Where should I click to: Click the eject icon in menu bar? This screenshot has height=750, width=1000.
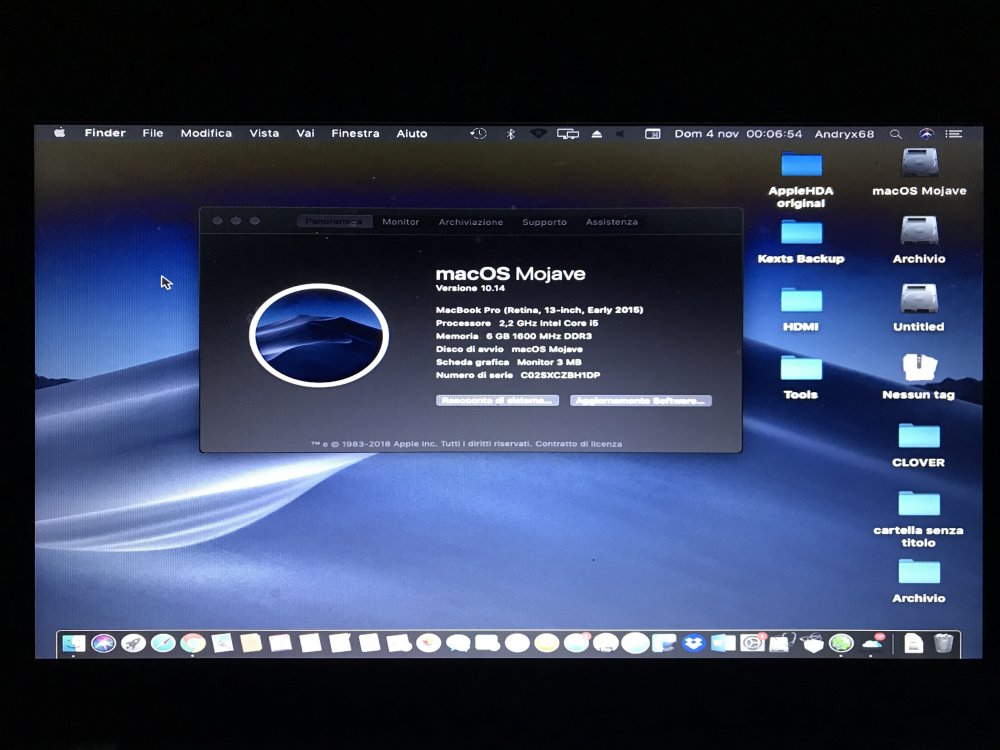coord(597,134)
